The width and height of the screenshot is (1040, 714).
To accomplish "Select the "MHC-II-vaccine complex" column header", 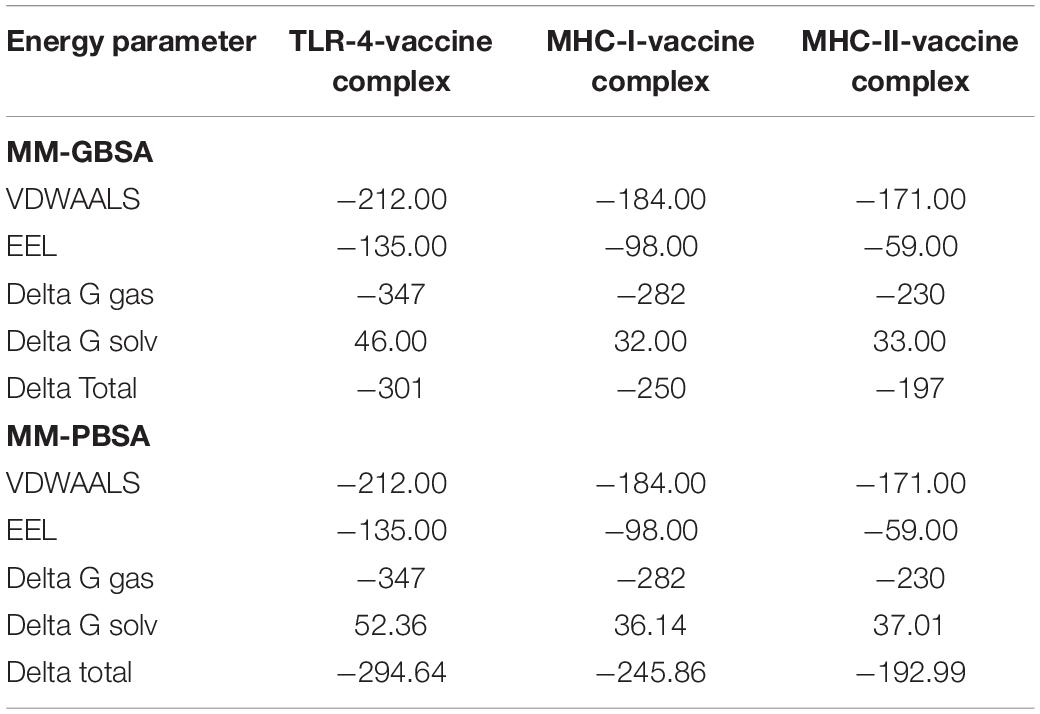I will tap(911, 60).
